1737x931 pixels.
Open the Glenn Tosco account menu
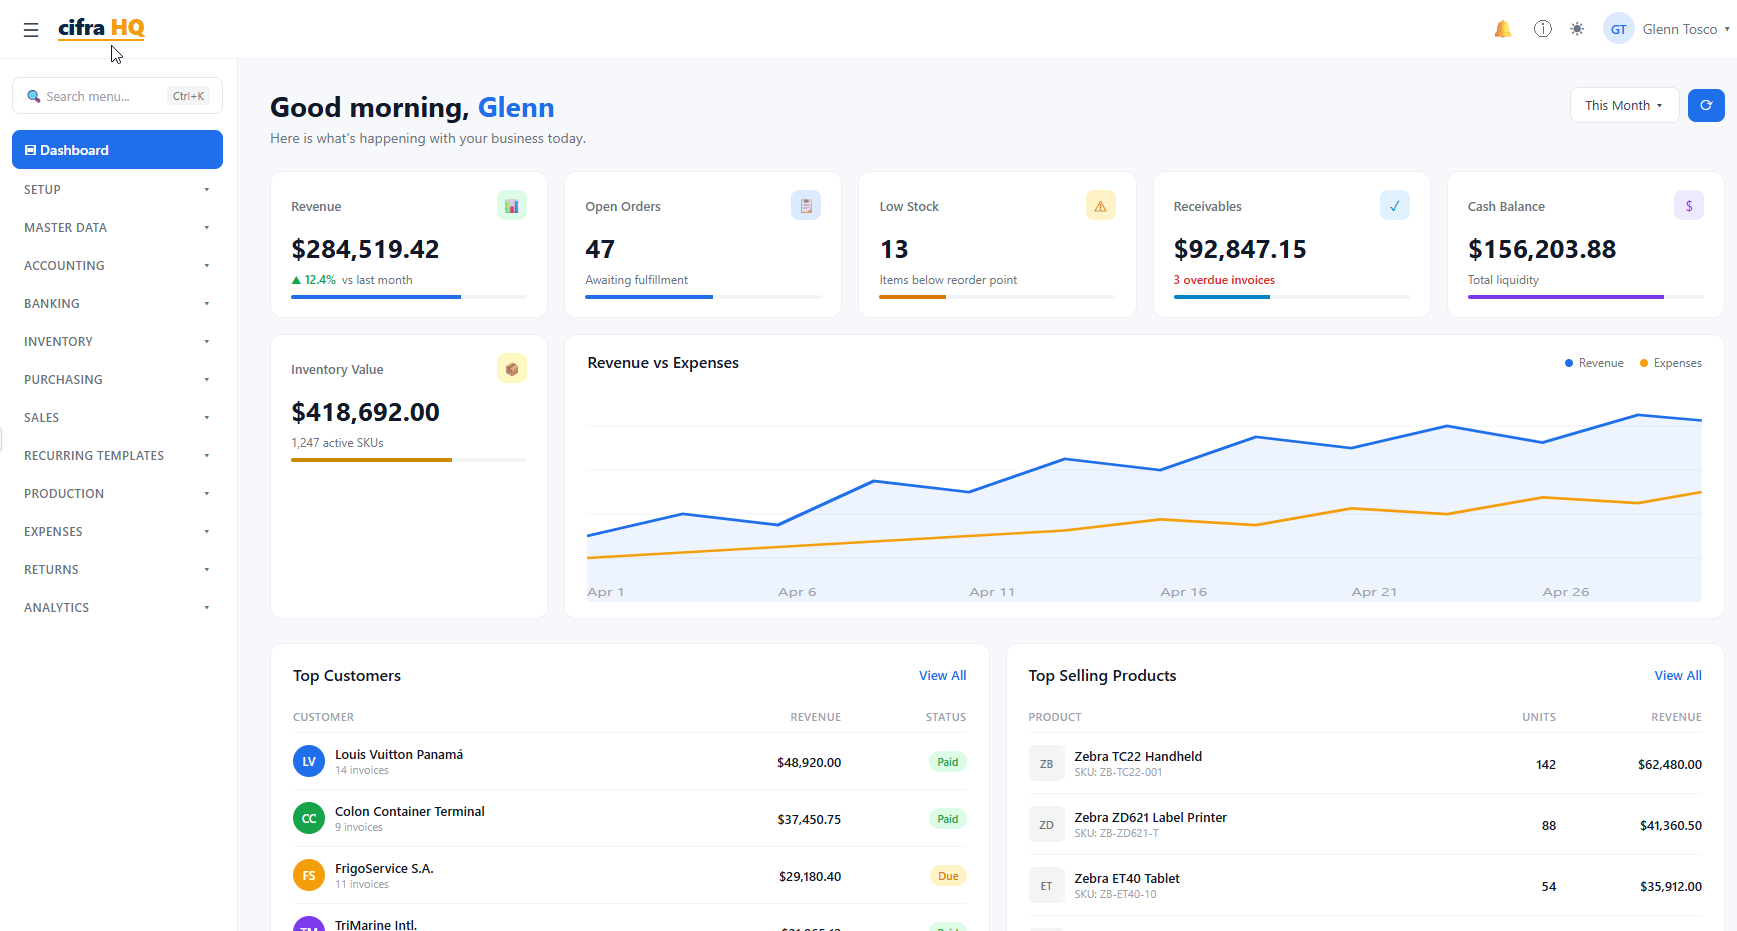(1665, 29)
